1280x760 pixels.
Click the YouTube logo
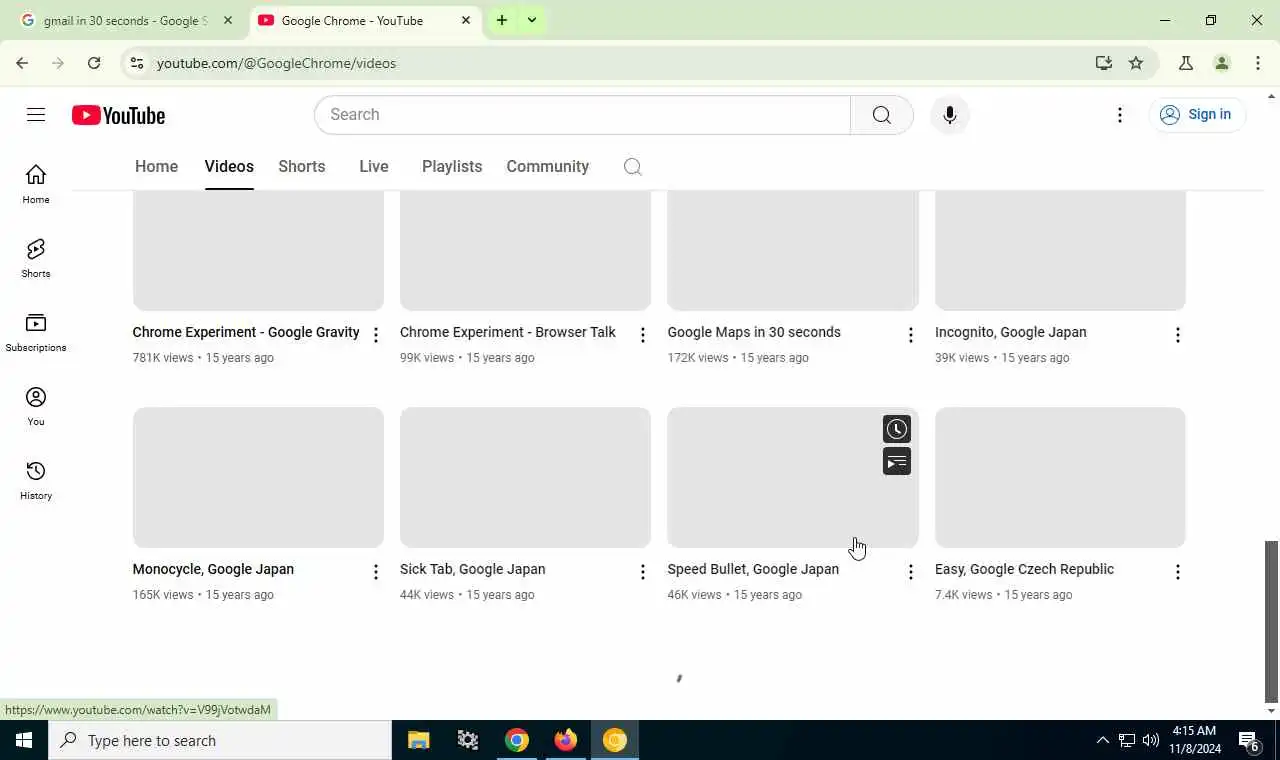[x=118, y=115]
